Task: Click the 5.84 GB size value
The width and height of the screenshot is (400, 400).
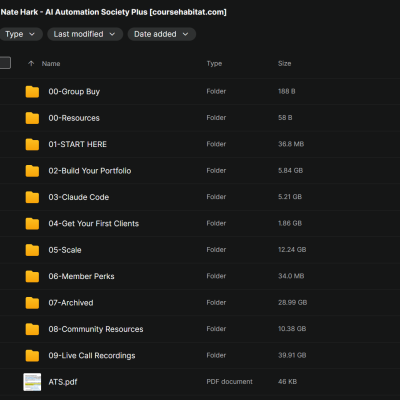Action: pos(291,170)
